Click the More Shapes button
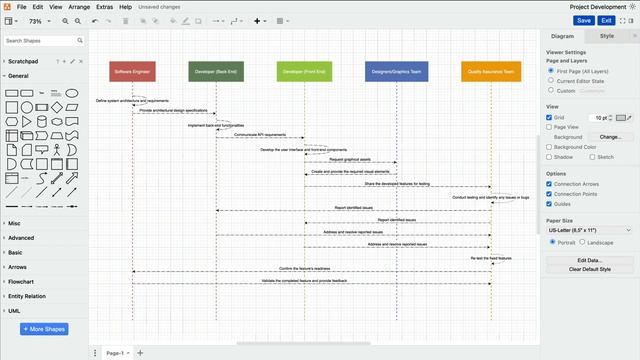 [x=44, y=329]
